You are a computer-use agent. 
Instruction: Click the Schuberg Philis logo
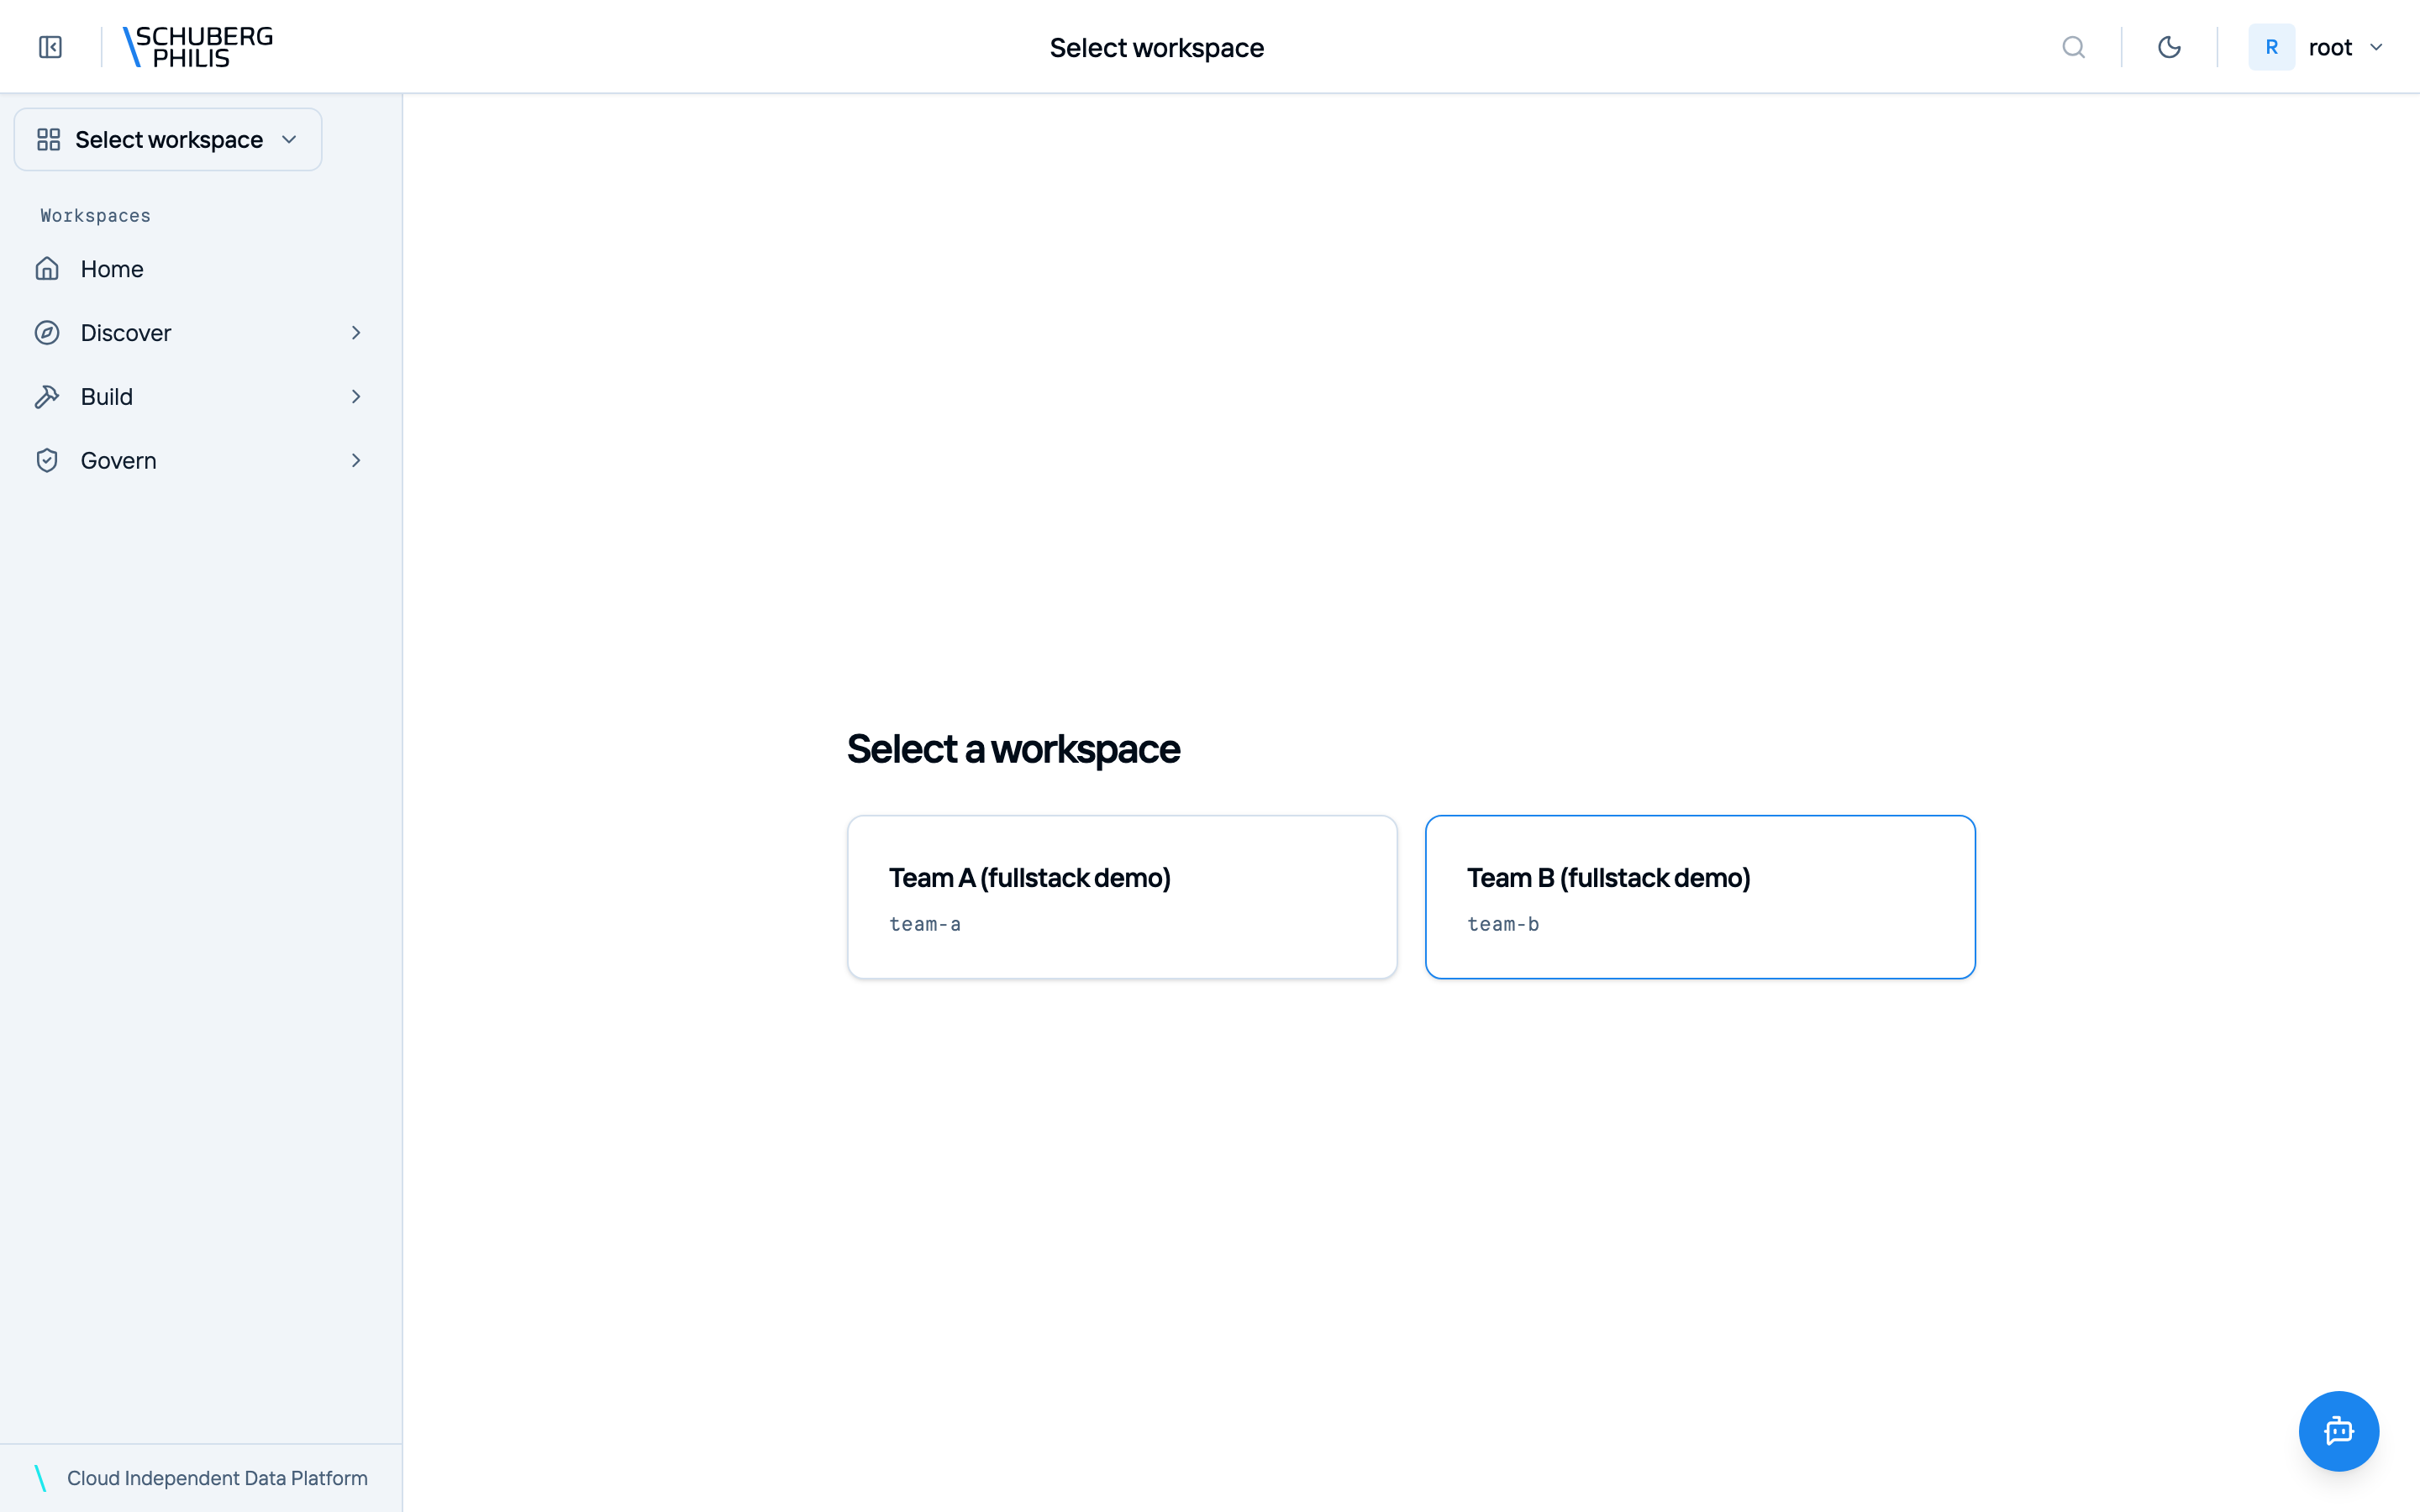coord(197,47)
